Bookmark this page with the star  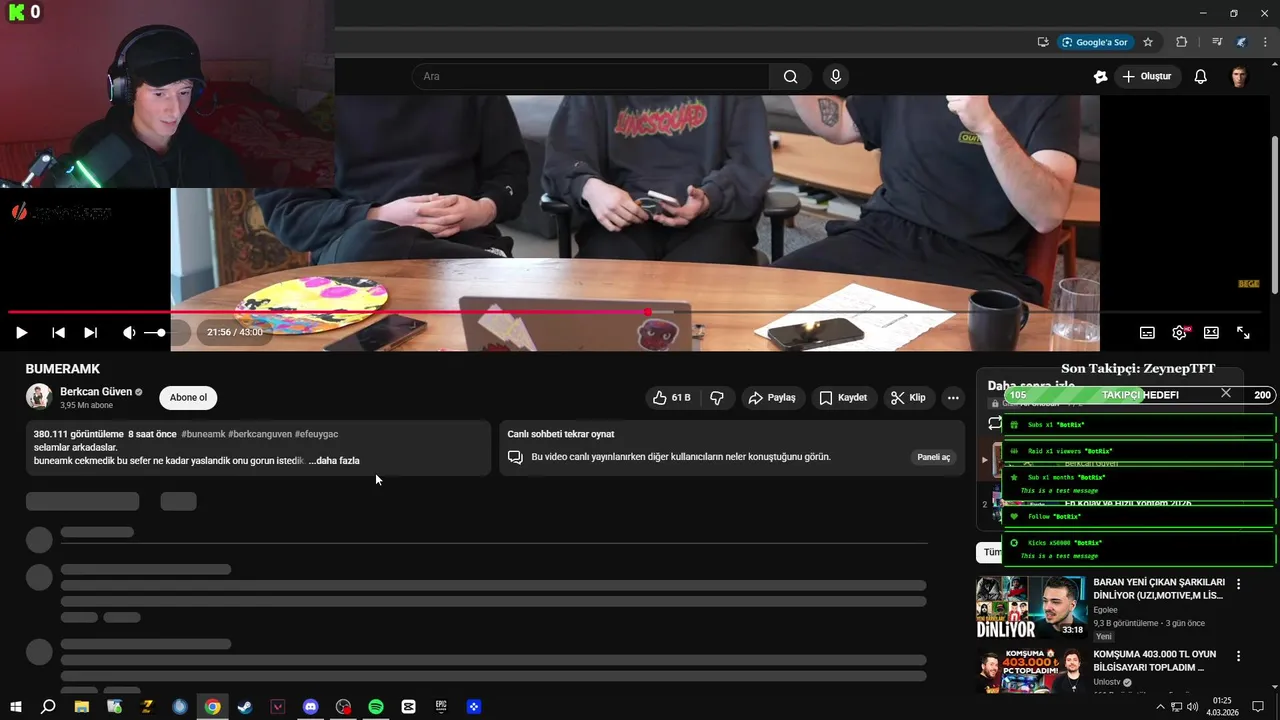tap(1148, 42)
